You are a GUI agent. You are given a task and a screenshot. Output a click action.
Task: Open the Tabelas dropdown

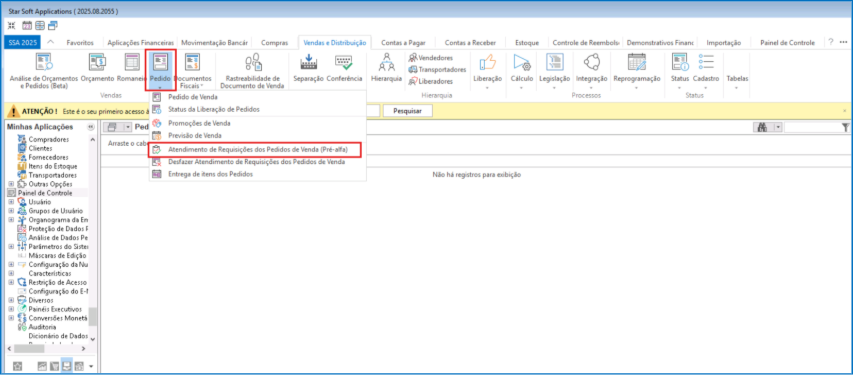pos(737,77)
